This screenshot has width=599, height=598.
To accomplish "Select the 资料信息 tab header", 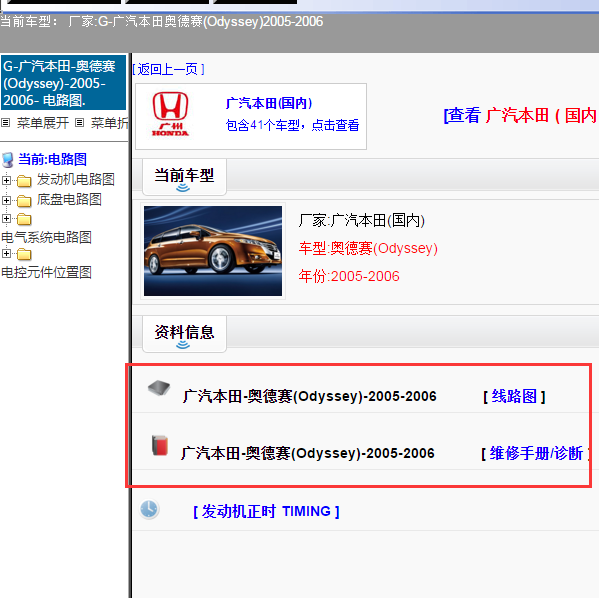I will [184, 334].
